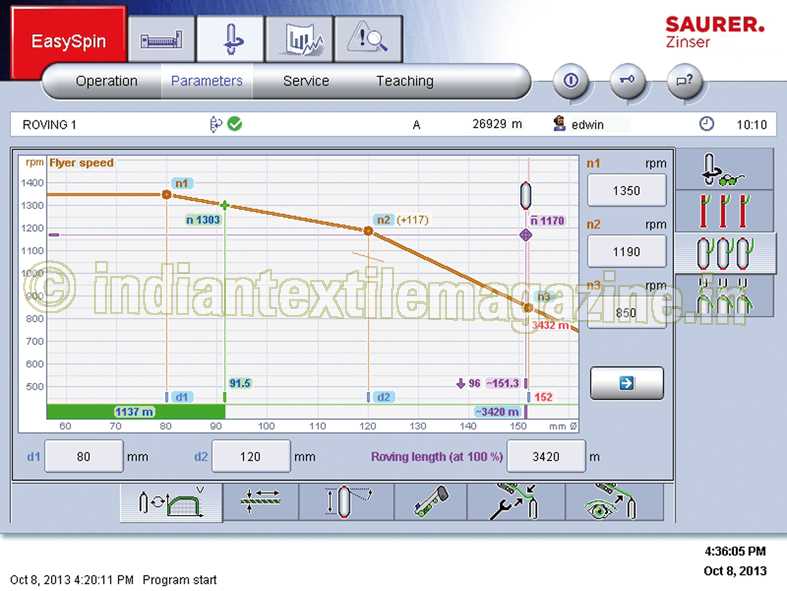Open the roving tension arrows bottom tab

[x=260, y=502]
